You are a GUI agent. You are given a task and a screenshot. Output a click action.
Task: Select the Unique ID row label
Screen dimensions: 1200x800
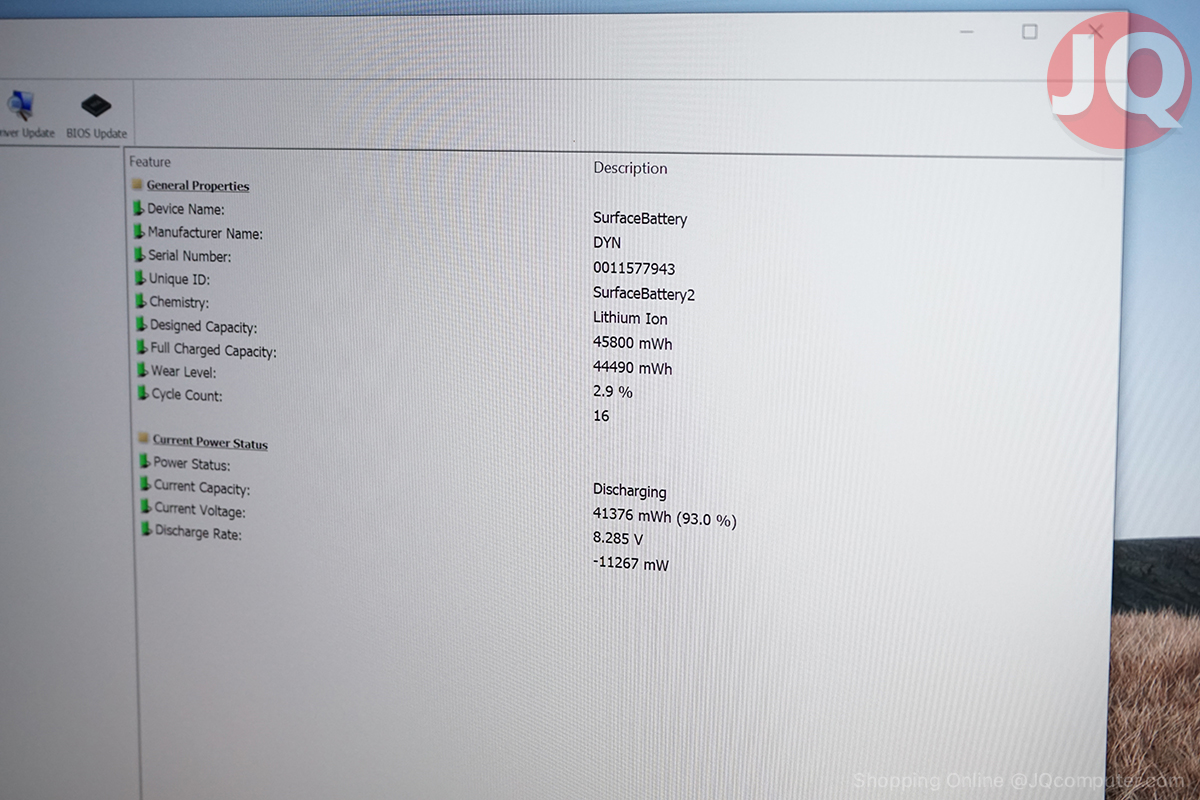[x=180, y=280]
